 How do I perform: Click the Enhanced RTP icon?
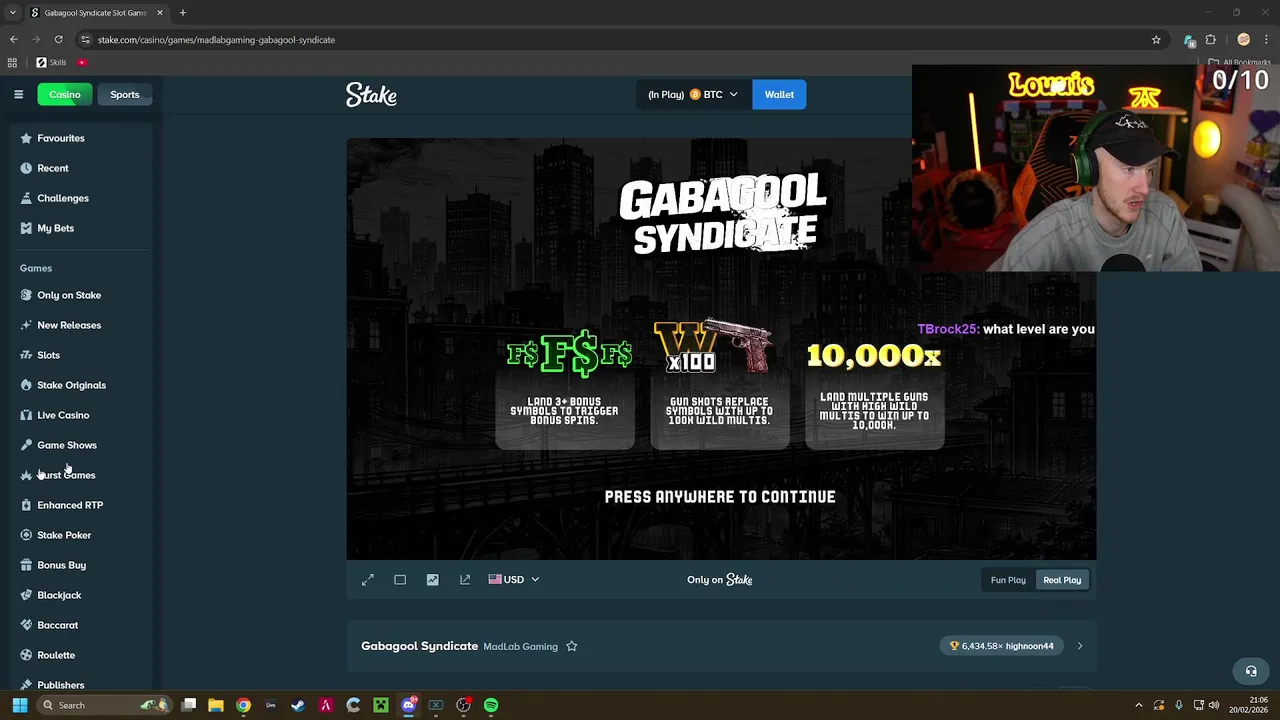(26, 505)
